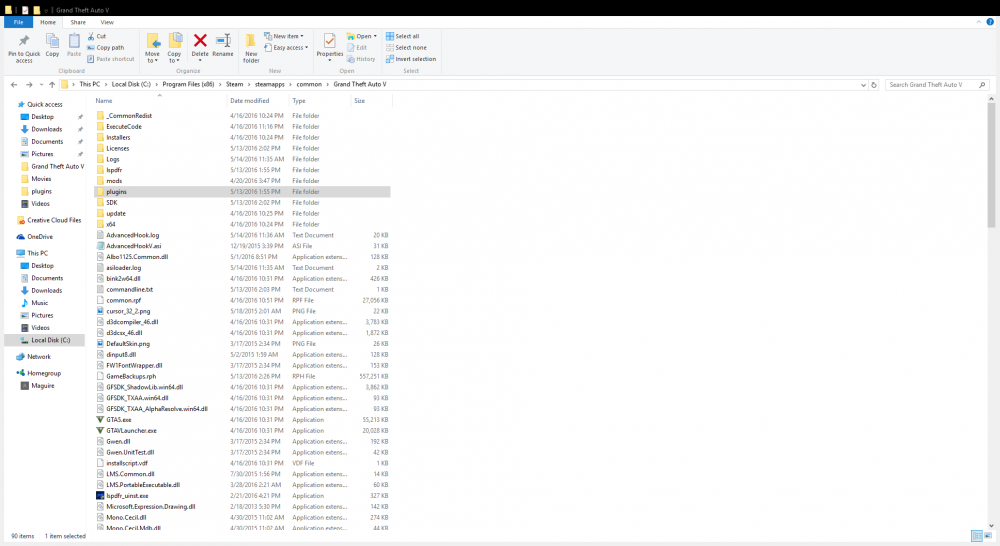
Task: Select Creative Cloud Files in sidebar
Action: click(x=54, y=220)
